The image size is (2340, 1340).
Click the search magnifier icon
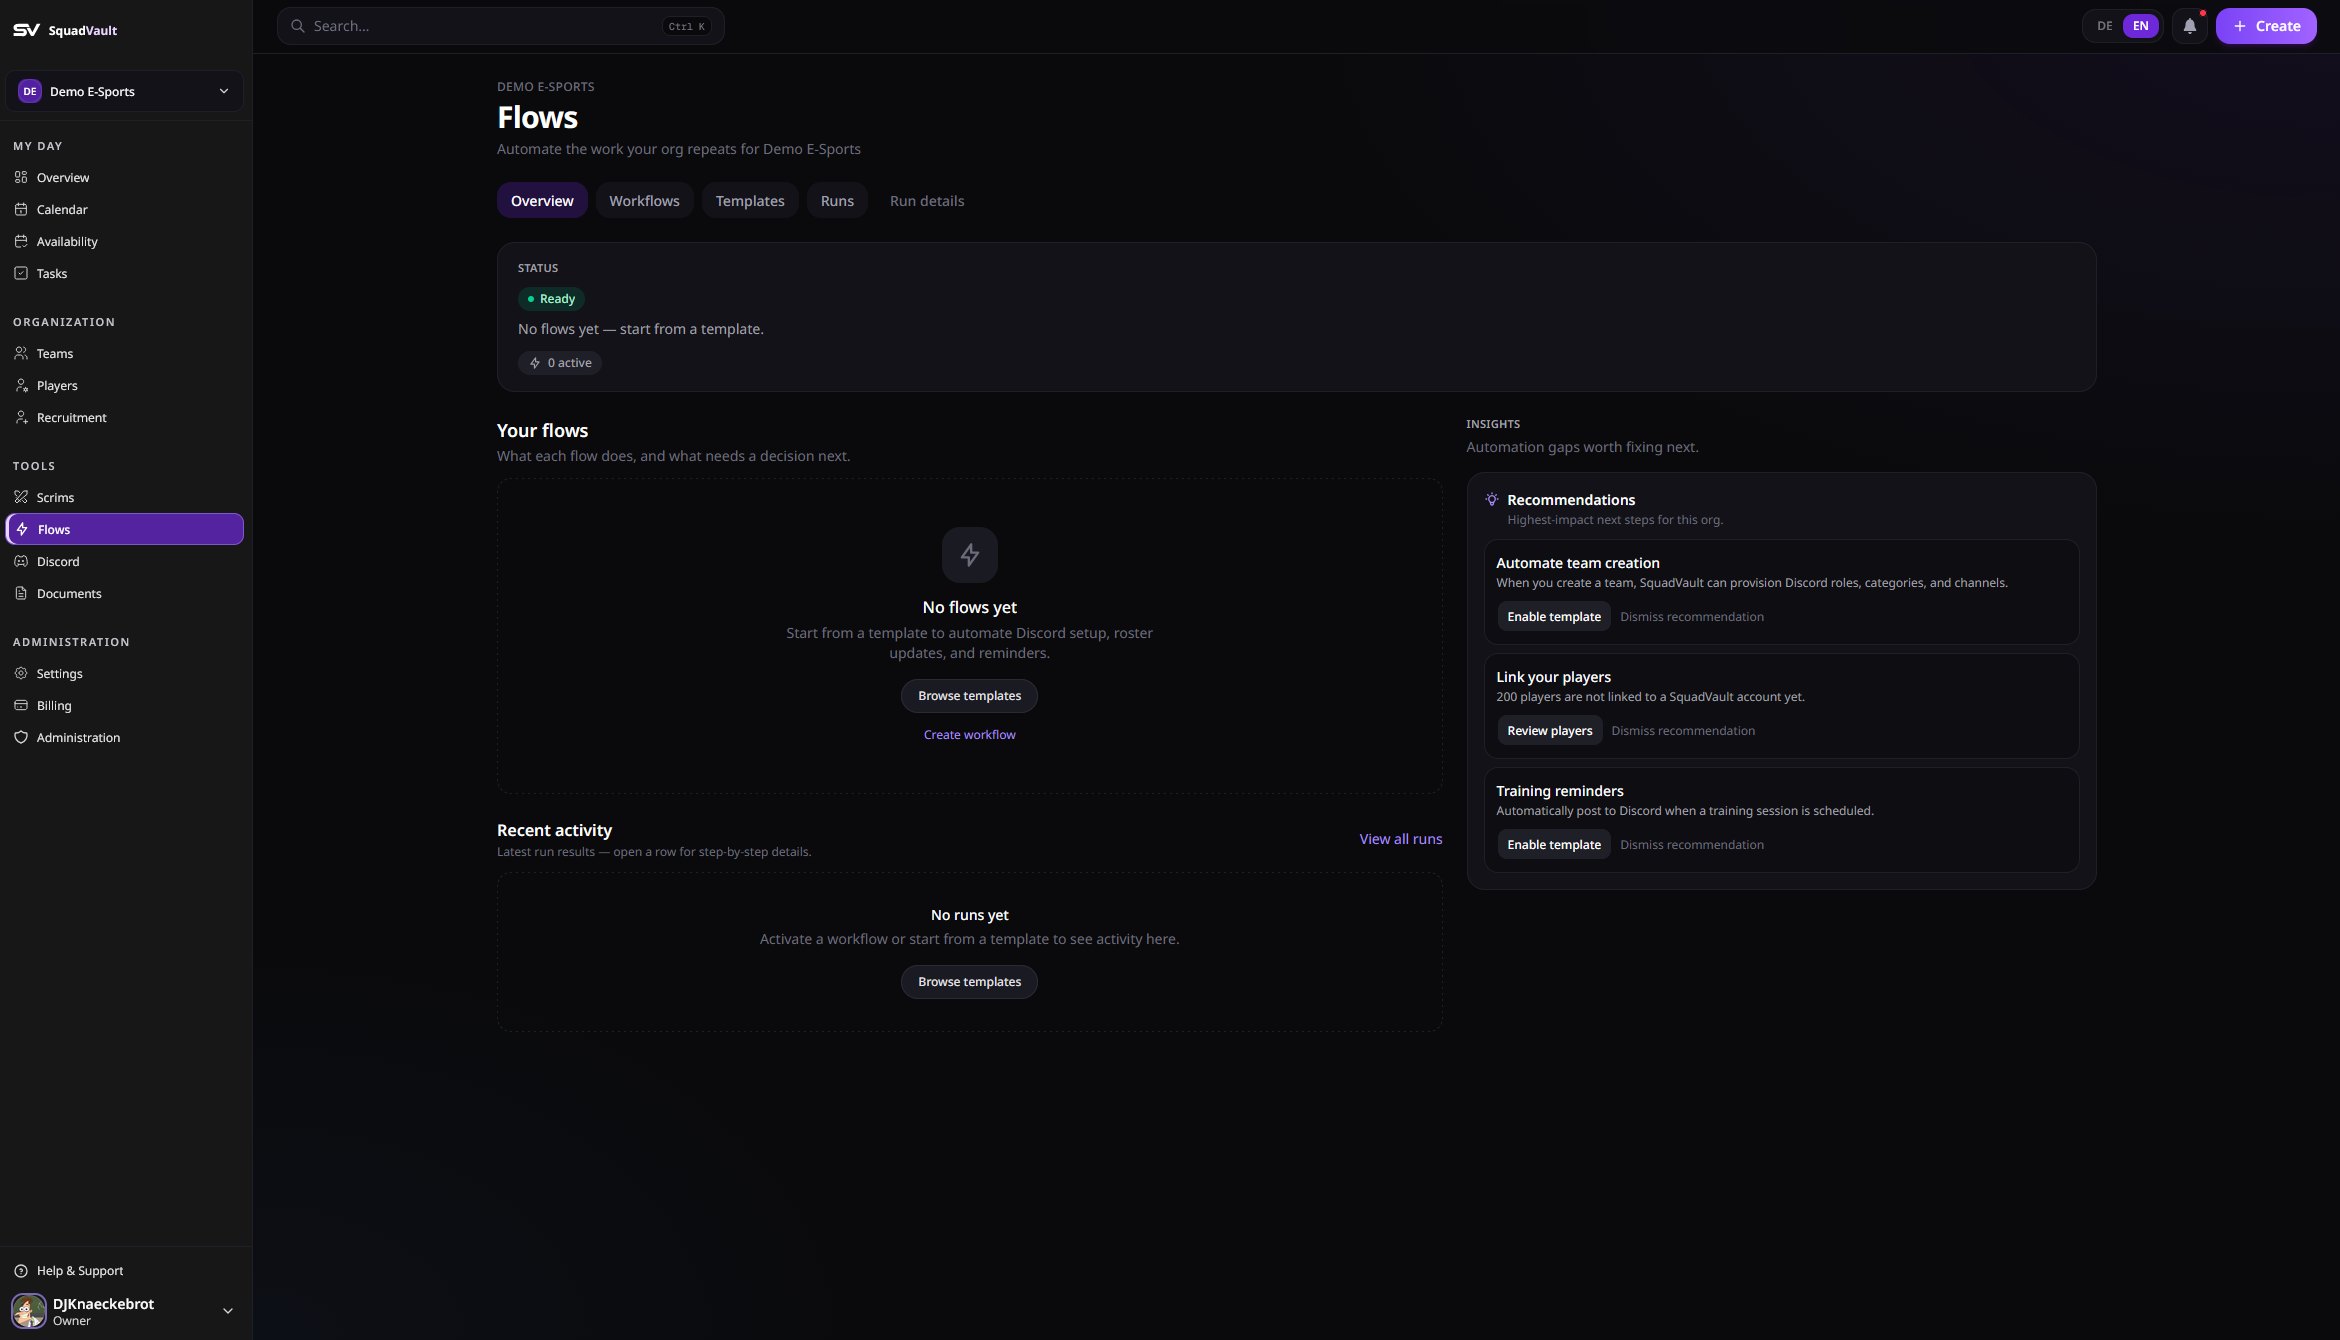coord(297,26)
